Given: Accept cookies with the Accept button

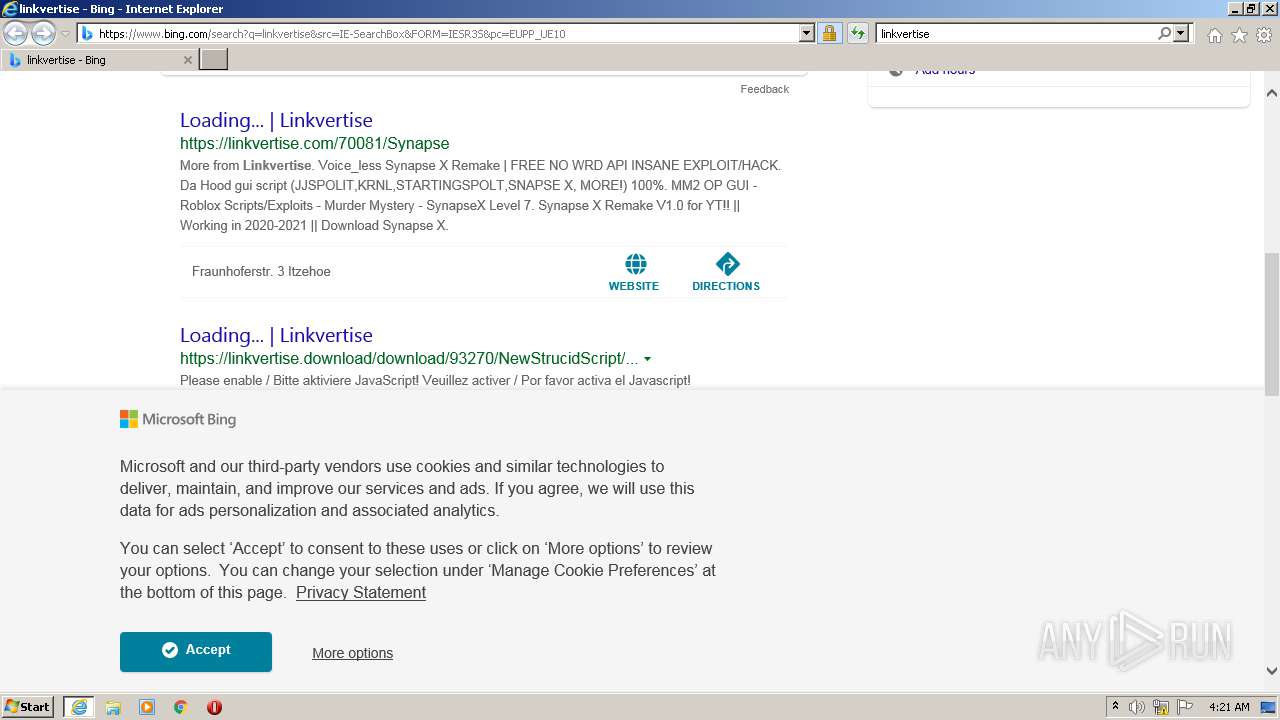Looking at the screenshot, I should pos(196,651).
